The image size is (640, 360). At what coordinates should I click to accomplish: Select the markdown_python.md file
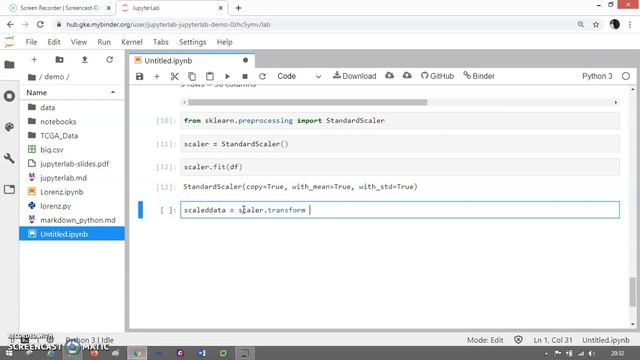71,220
